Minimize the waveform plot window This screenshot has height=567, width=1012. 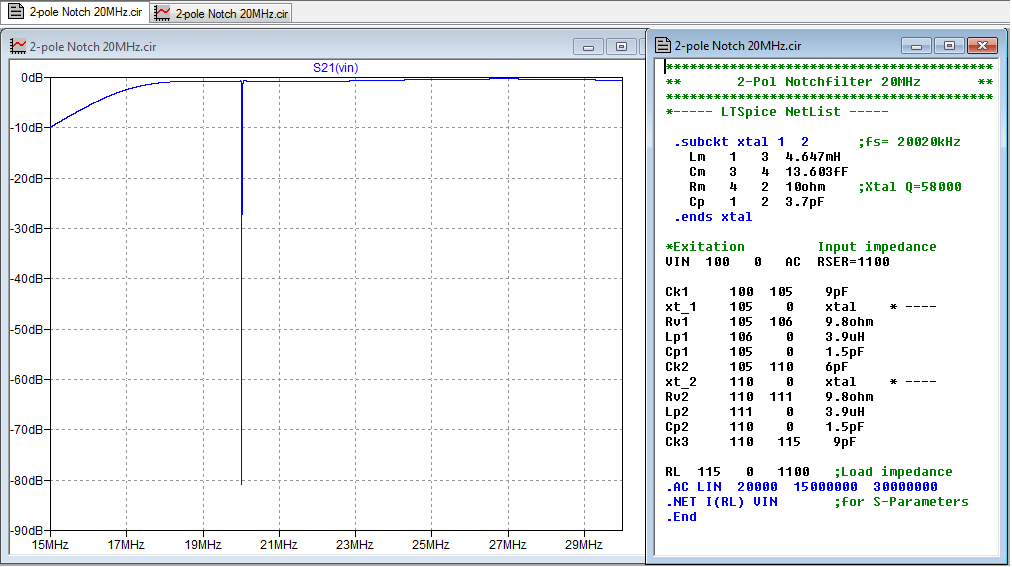coord(588,46)
